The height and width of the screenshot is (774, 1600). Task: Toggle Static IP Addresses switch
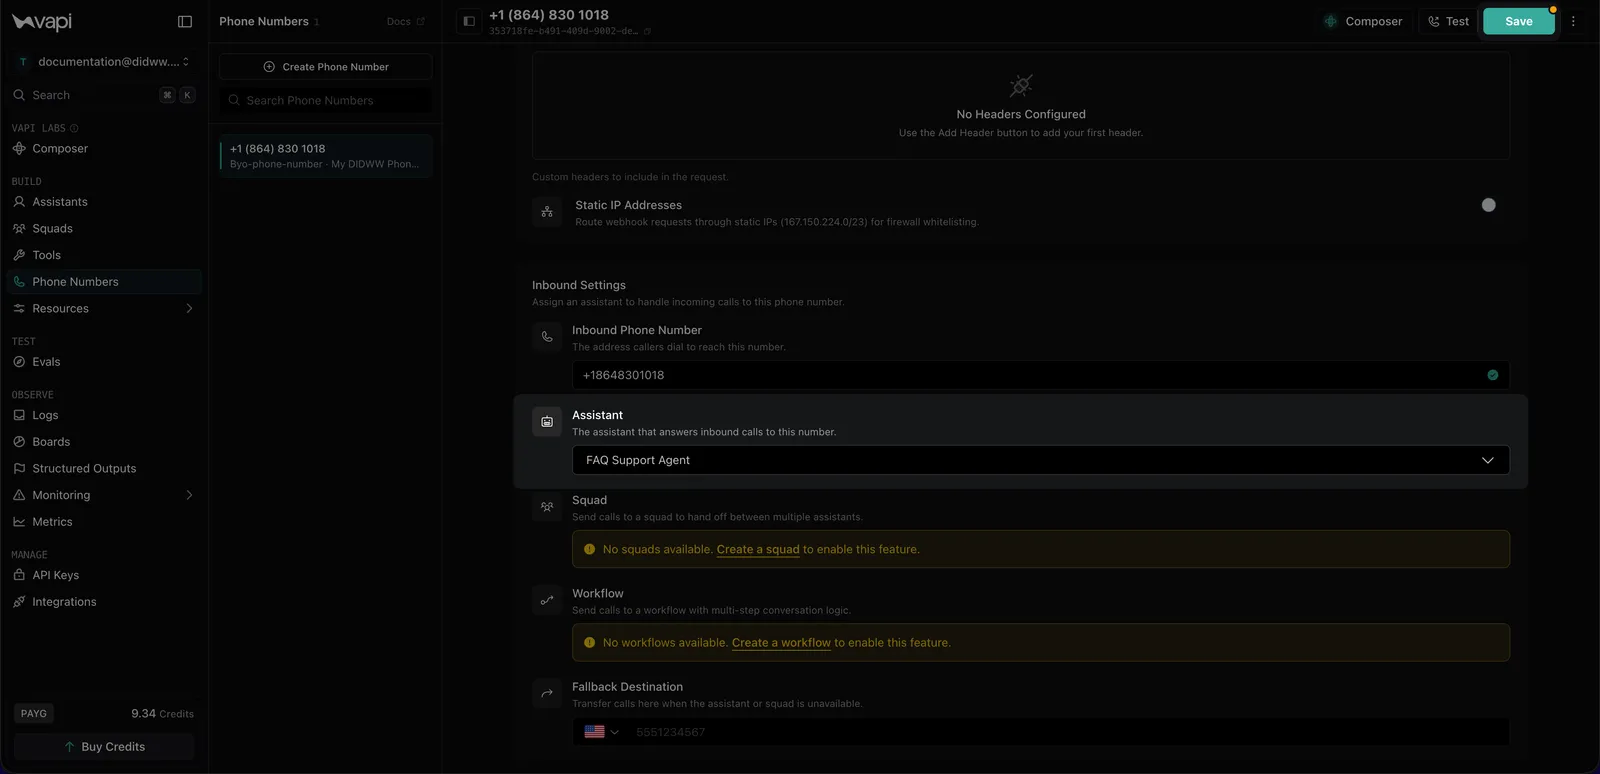(x=1488, y=205)
